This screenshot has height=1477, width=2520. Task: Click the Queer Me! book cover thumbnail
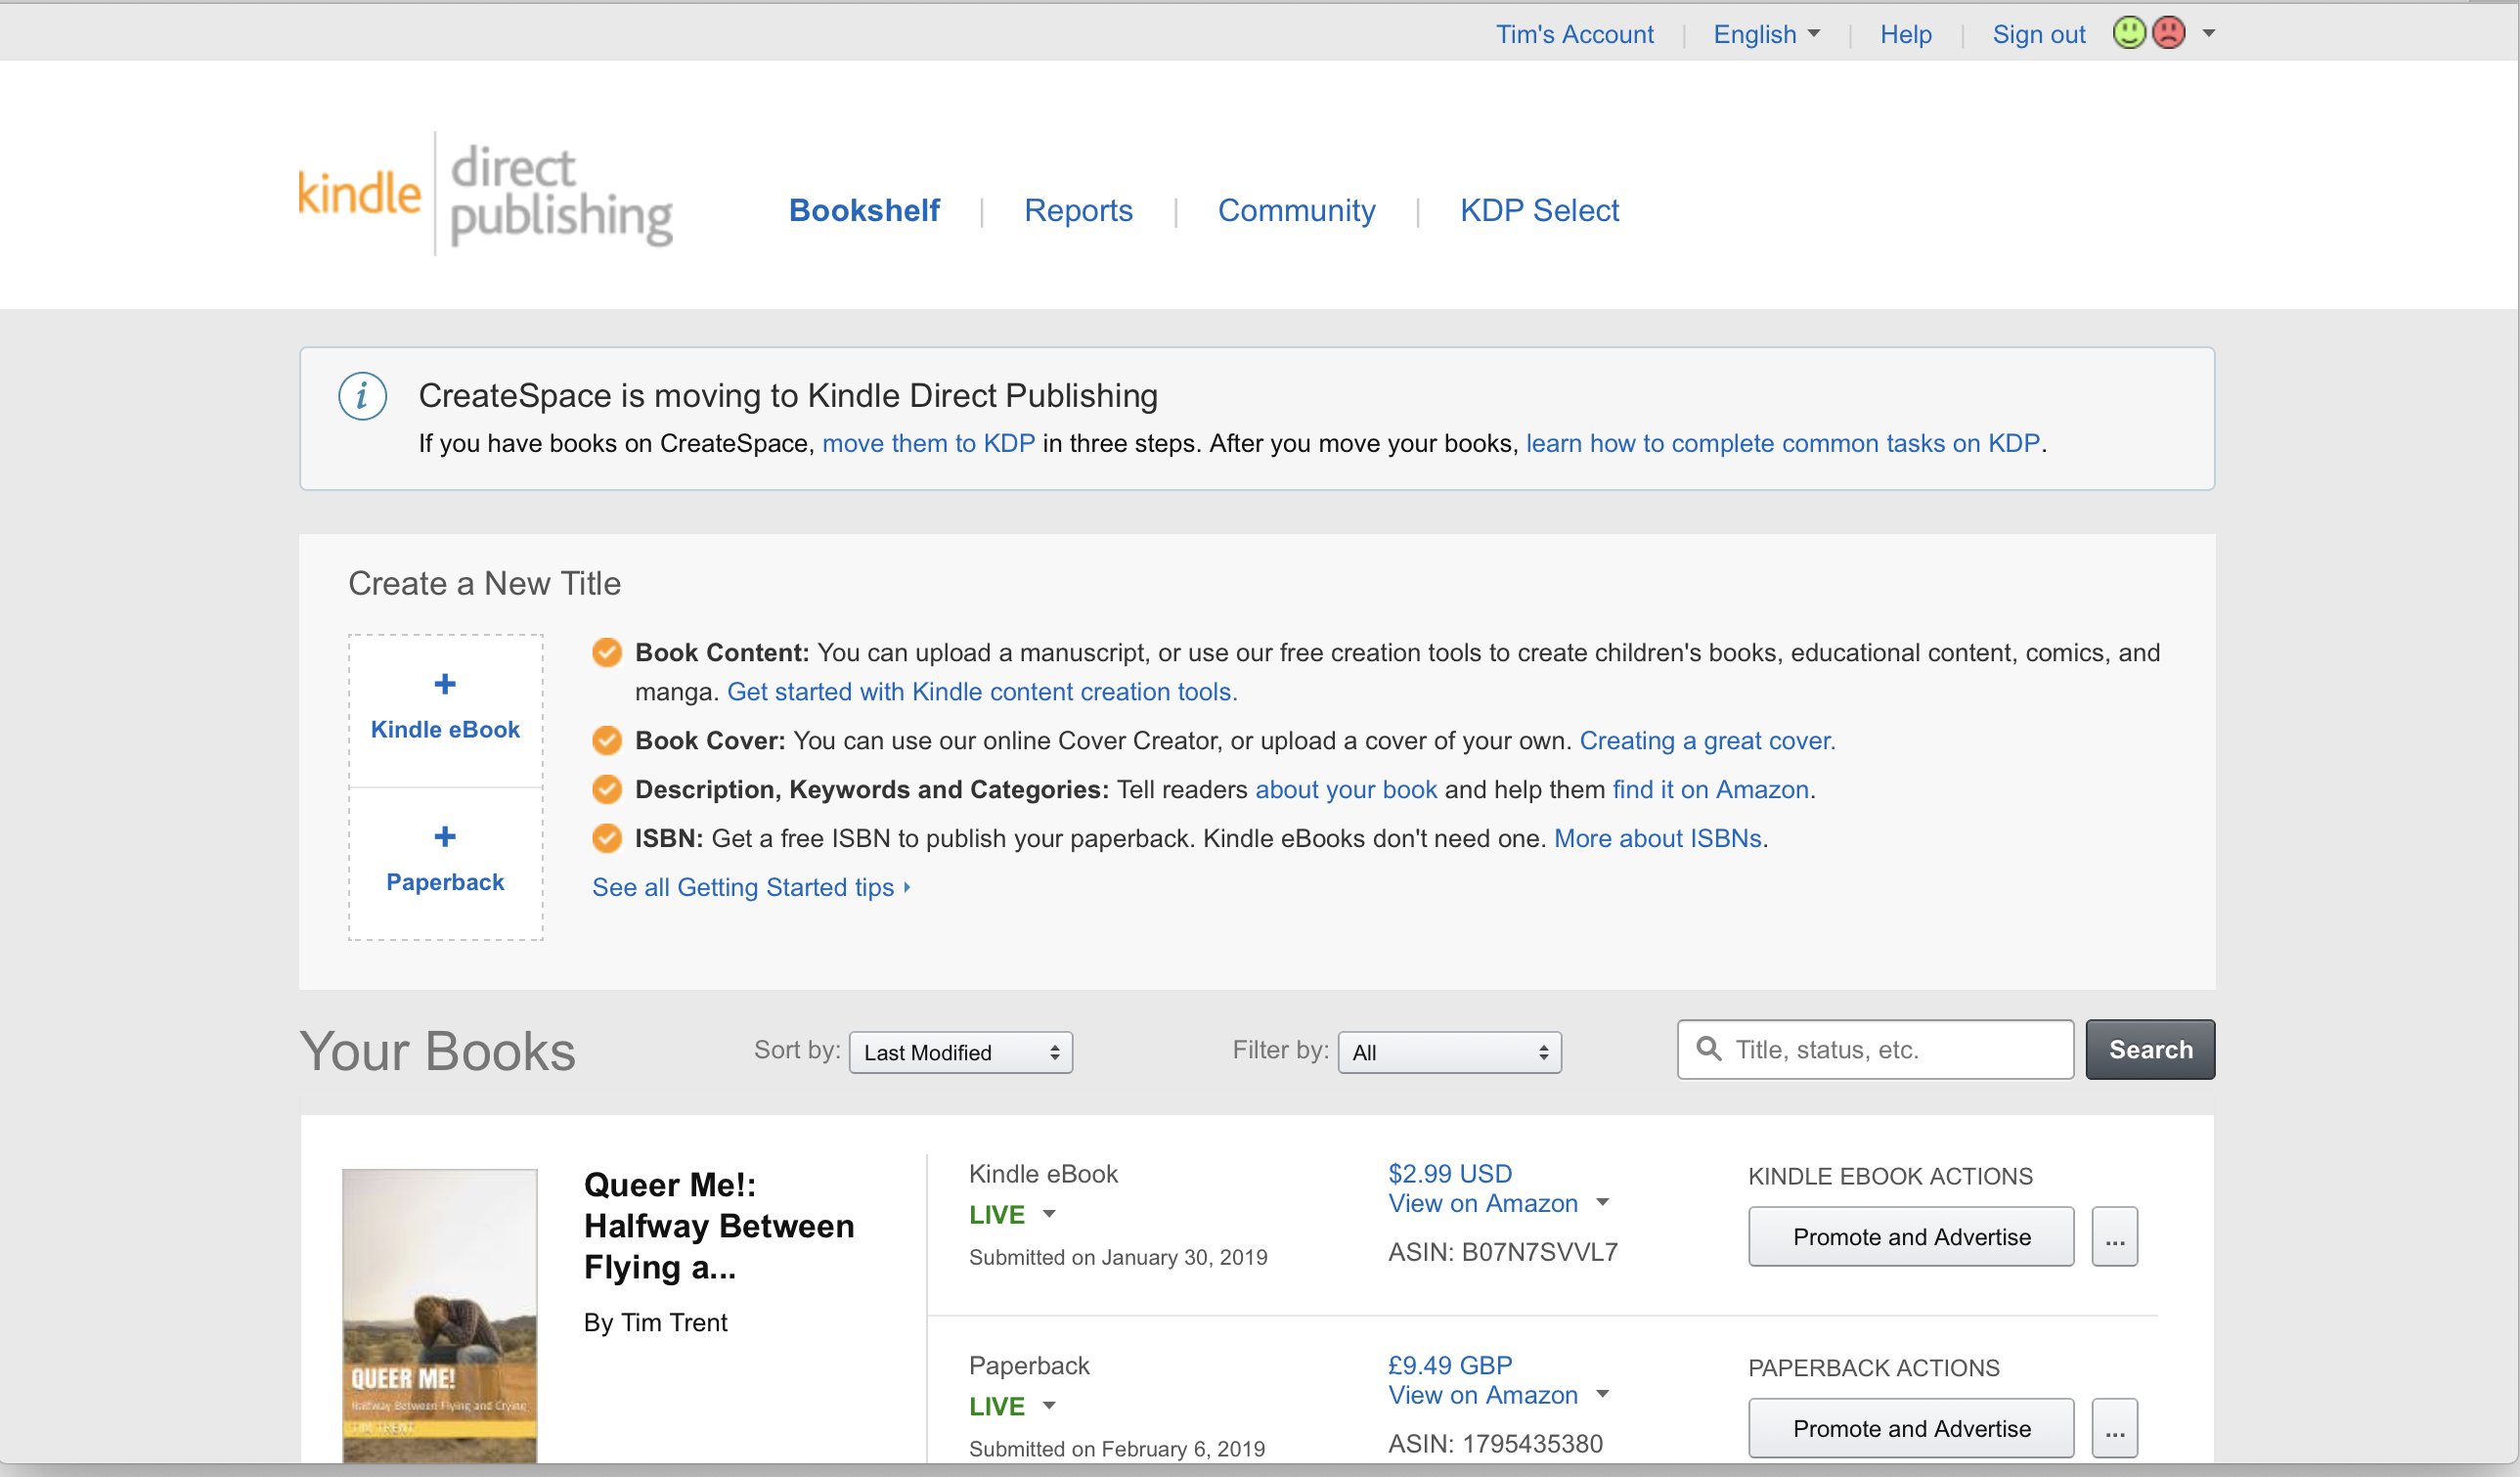(x=439, y=1316)
